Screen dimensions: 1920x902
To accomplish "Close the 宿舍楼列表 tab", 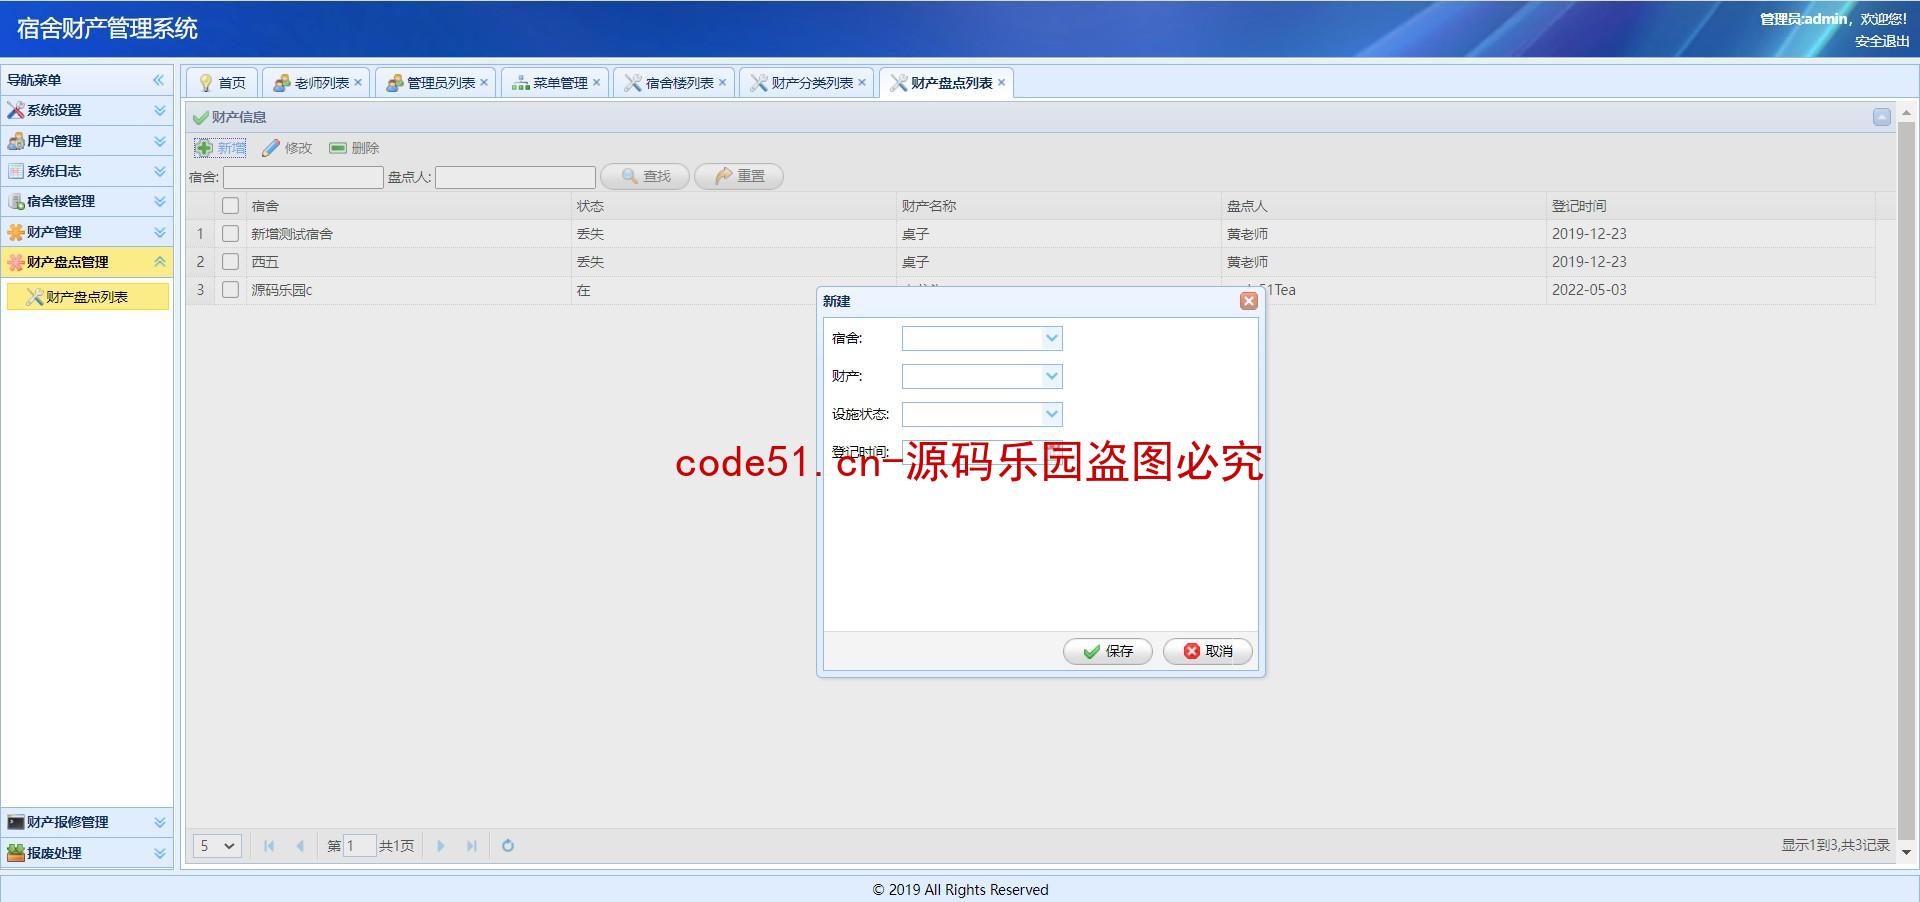I will [x=722, y=83].
